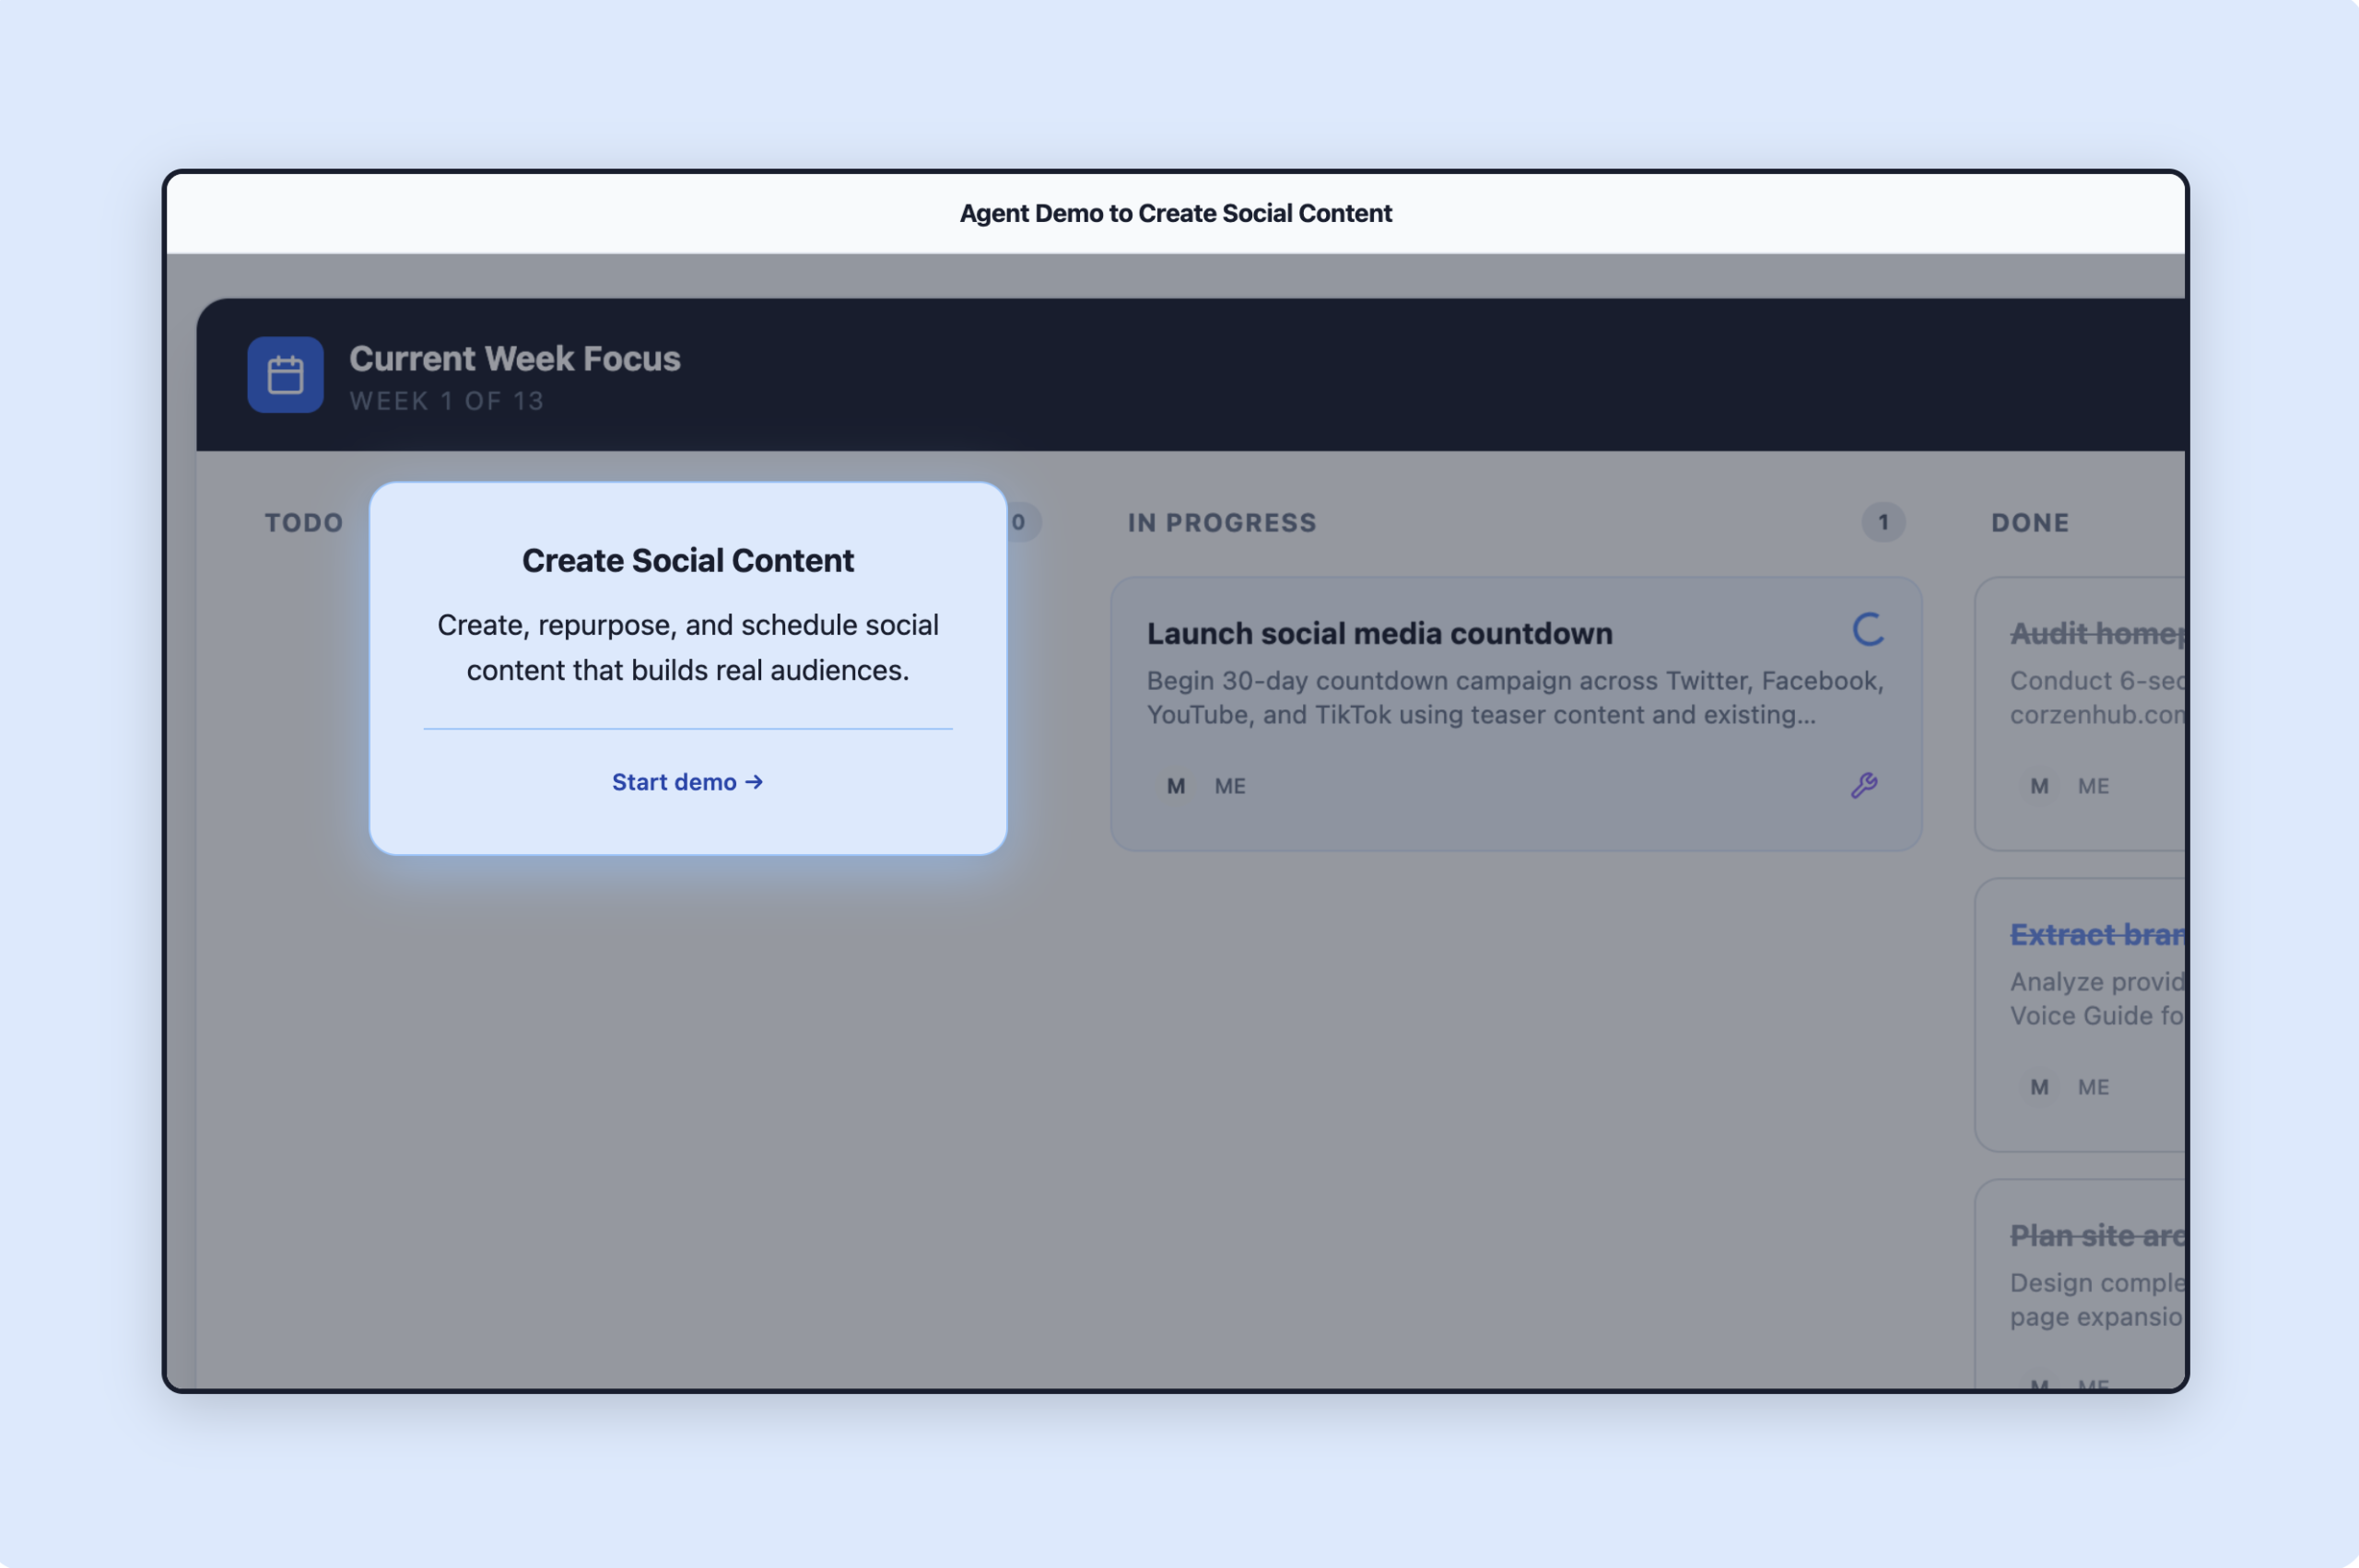Click the zero count badge near TODO

click(1019, 521)
